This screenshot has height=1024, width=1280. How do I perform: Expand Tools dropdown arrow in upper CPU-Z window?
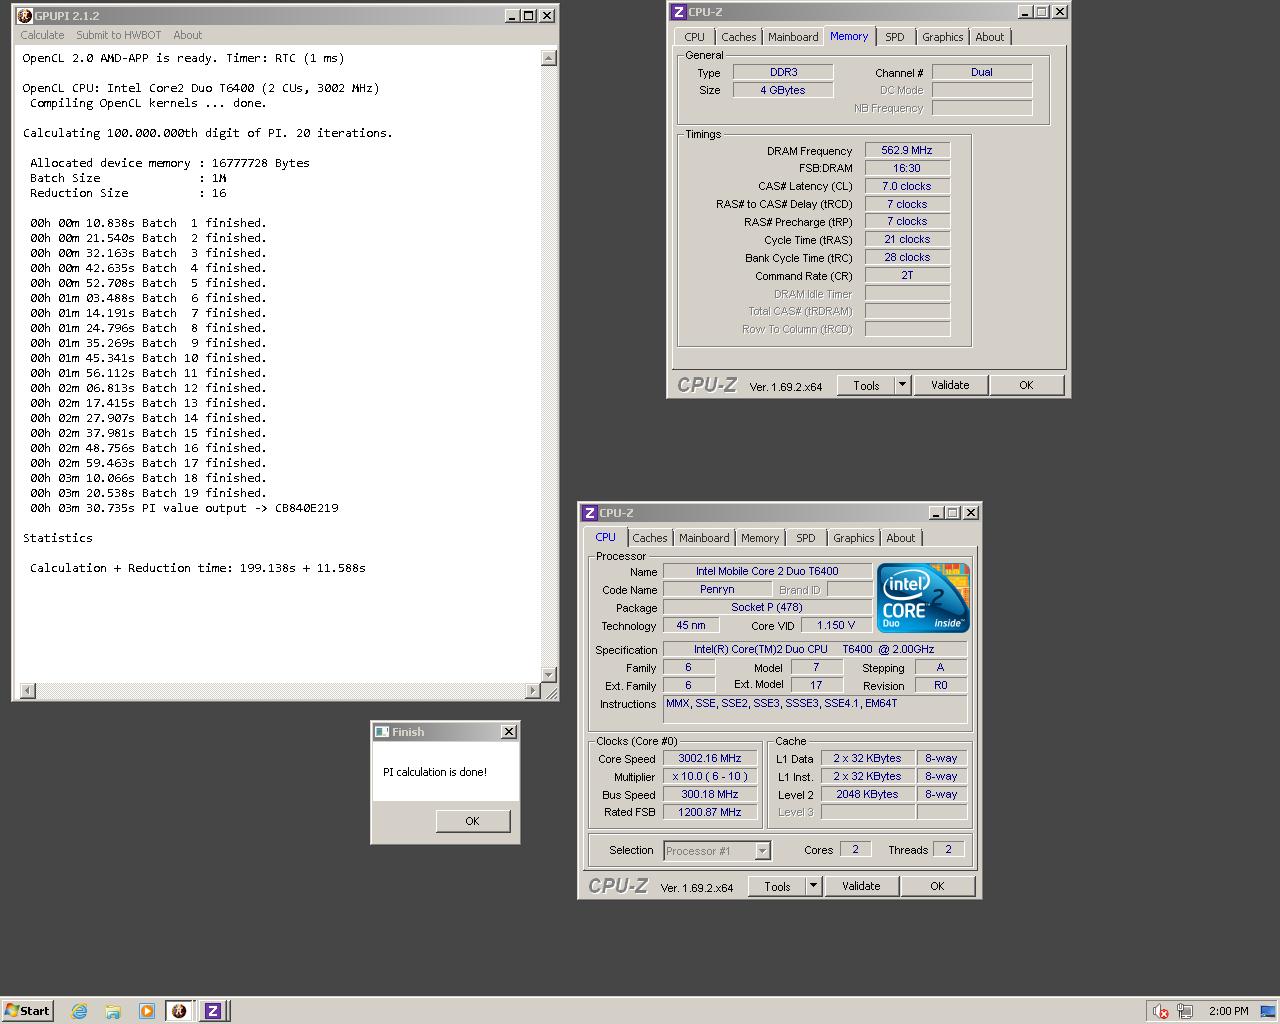902,385
